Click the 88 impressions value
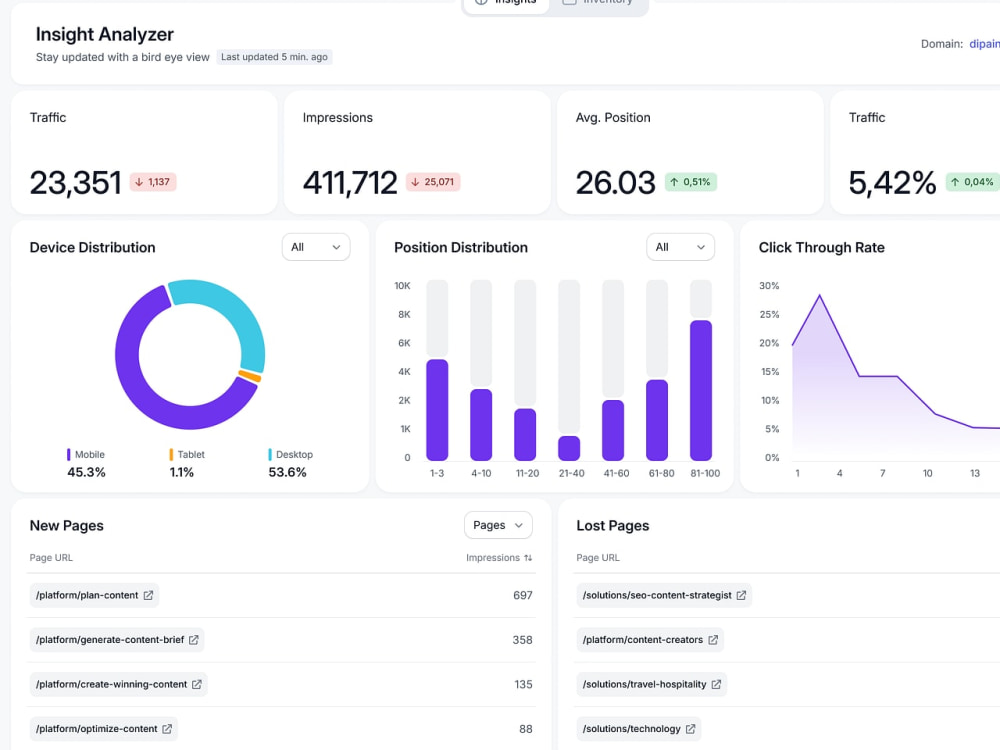Screen dimensions: 1000x750 (526, 730)
